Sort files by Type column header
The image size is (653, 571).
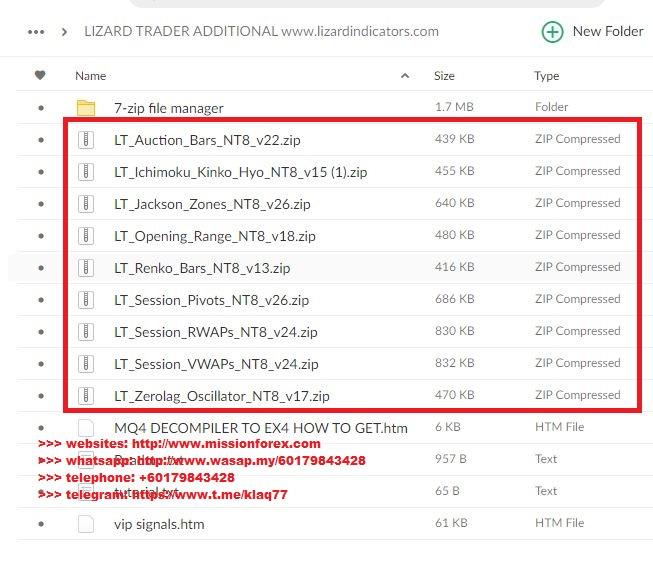(x=546, y=75)
